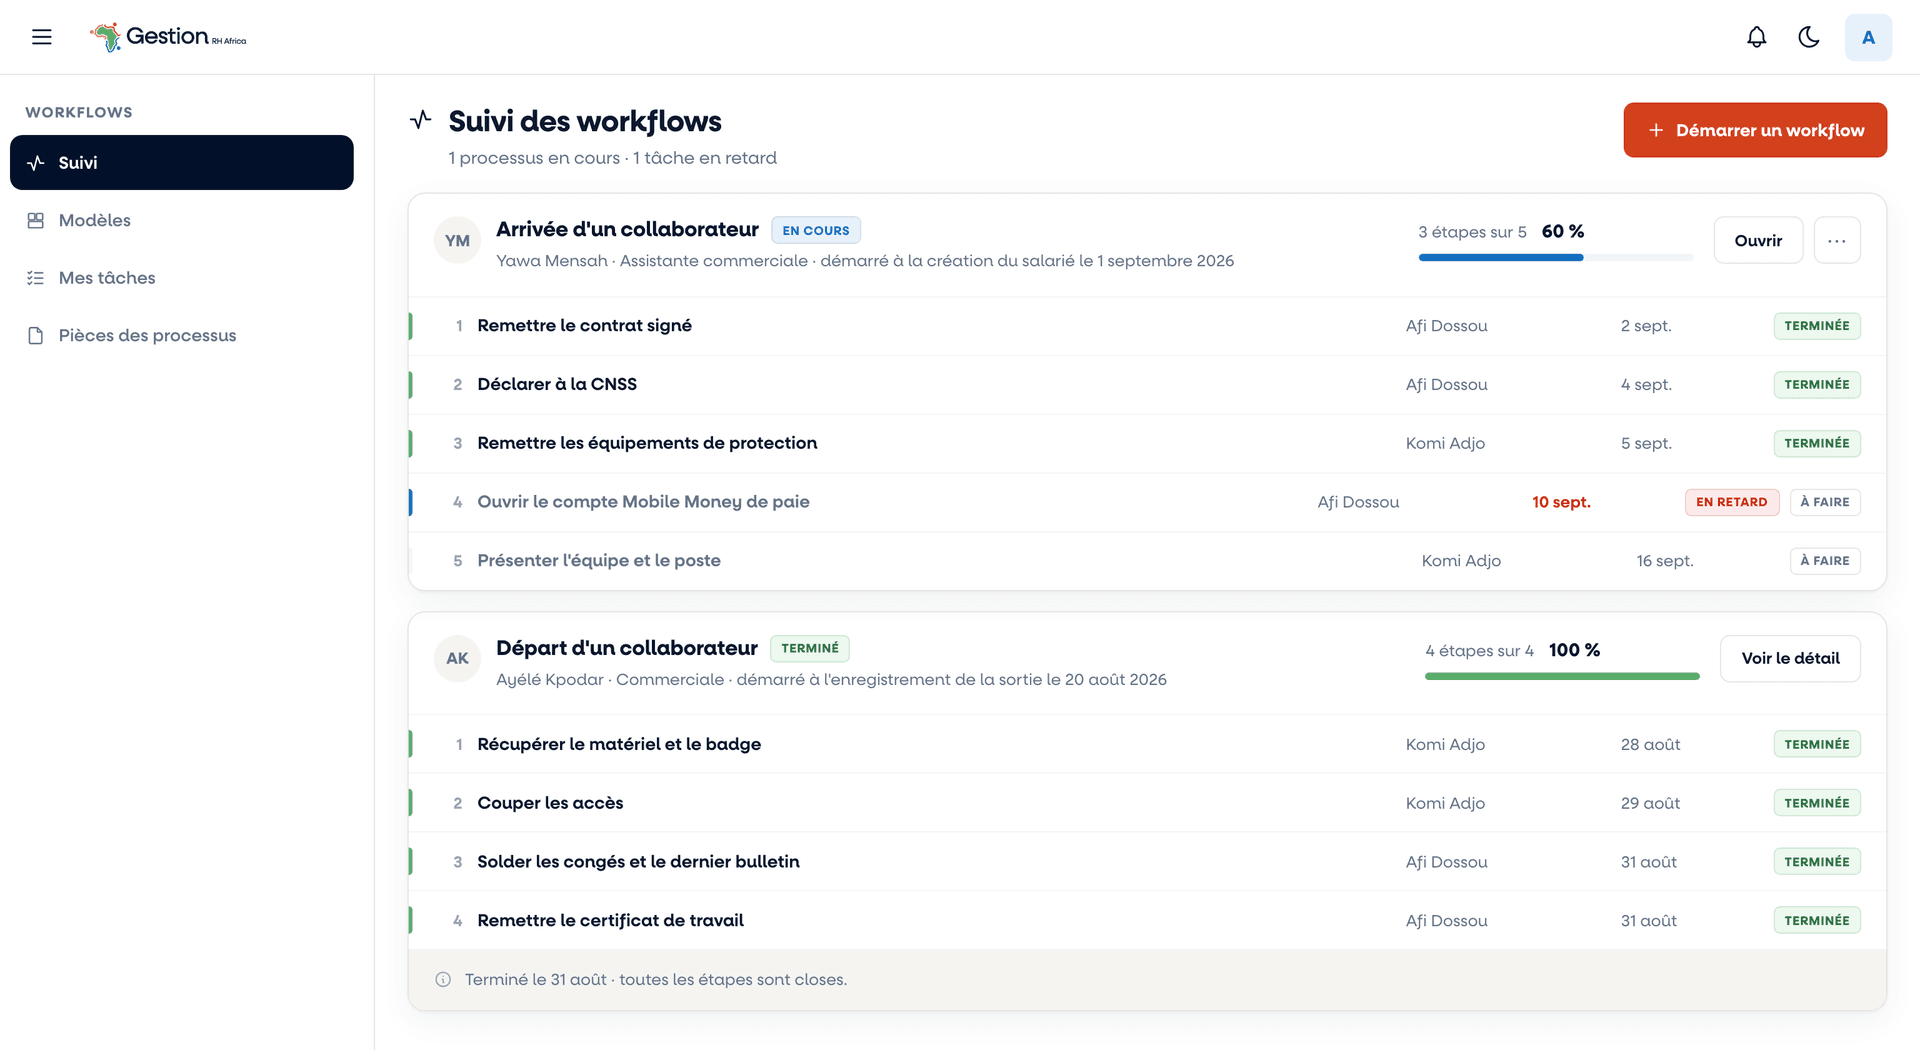Click the EN COURS status badge

(x=815, y=230)
